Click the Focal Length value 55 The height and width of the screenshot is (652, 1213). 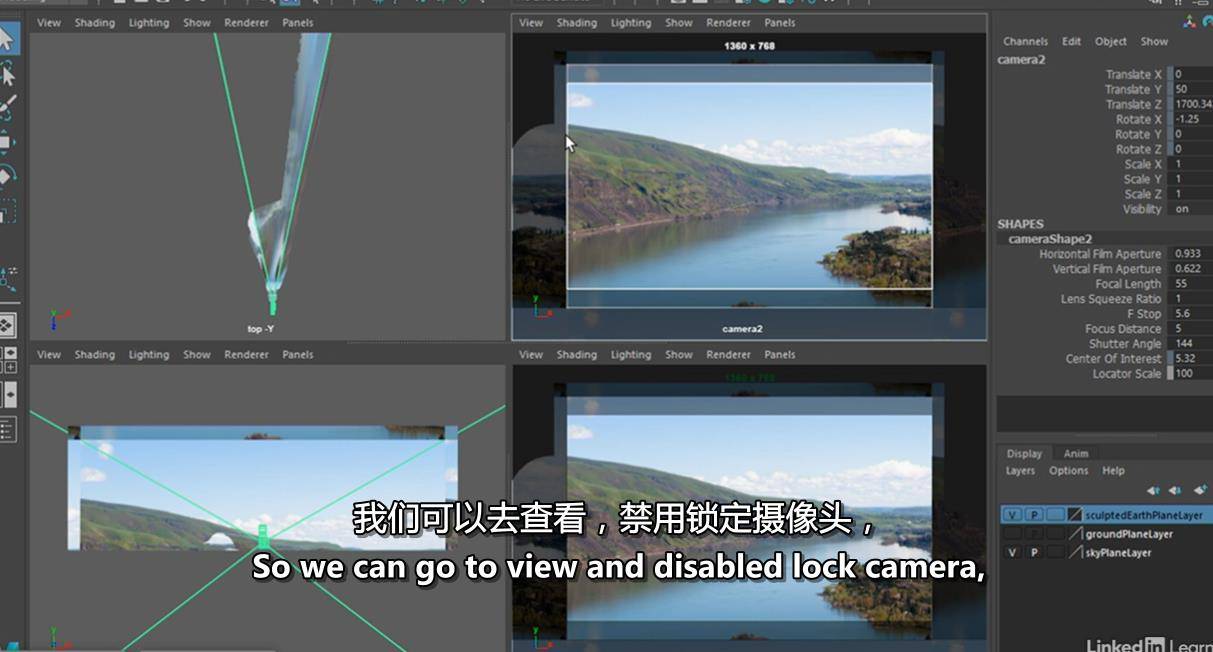1193,284
